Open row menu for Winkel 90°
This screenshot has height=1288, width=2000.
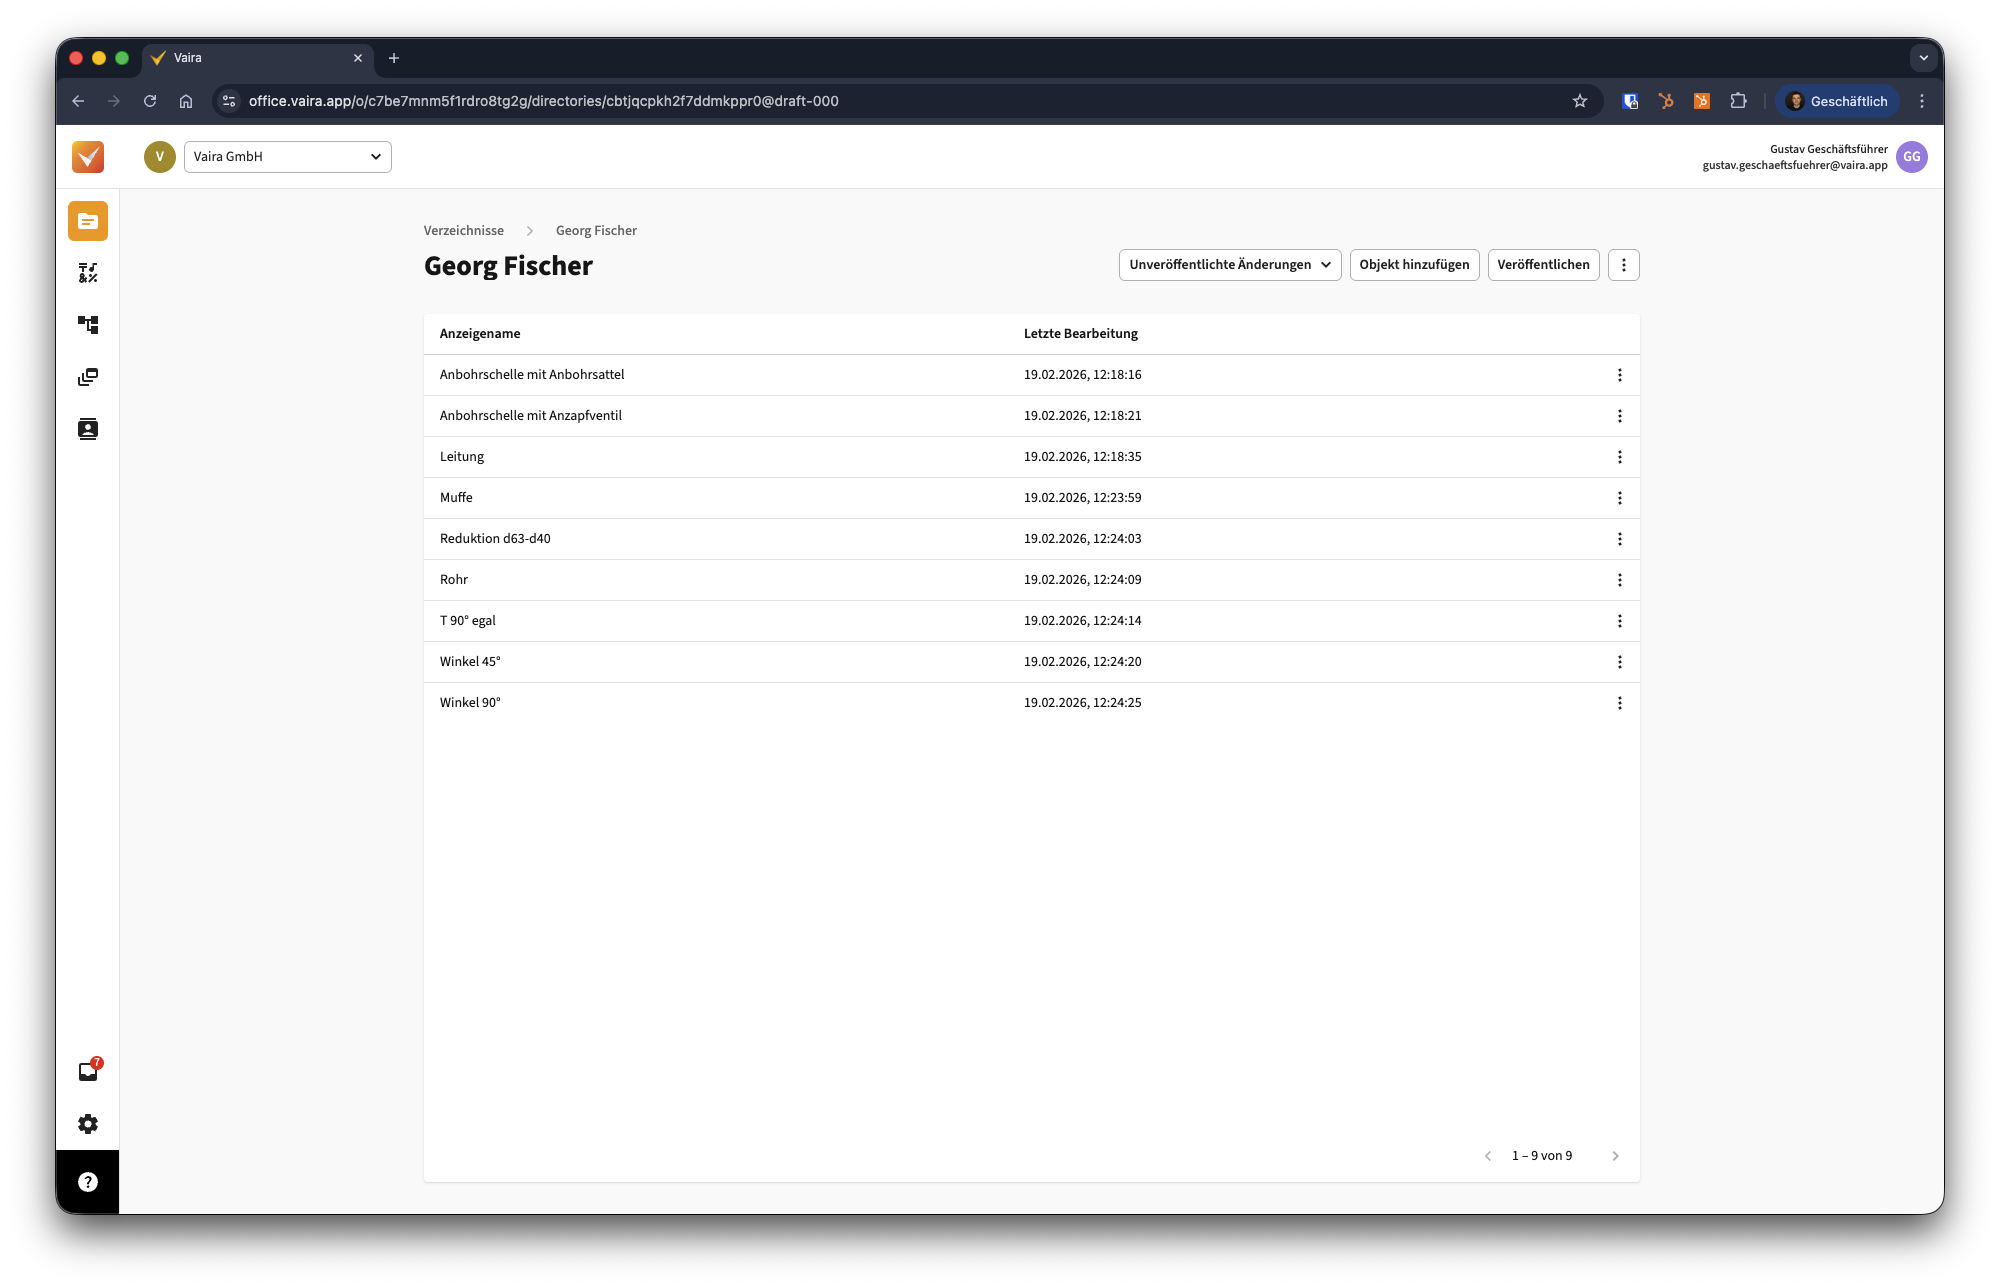pos(1619,703)
